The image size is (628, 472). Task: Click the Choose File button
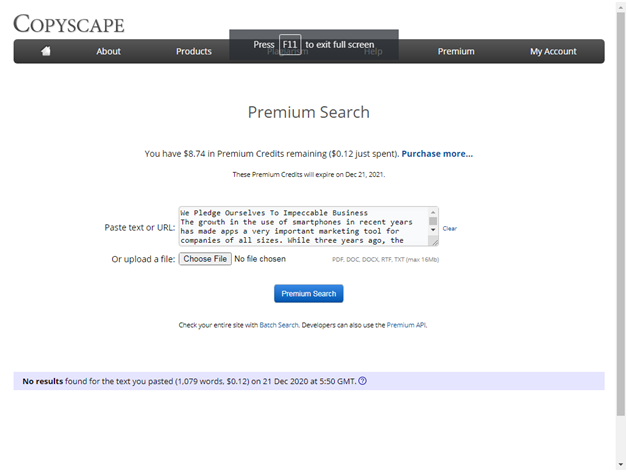point(205,259)
